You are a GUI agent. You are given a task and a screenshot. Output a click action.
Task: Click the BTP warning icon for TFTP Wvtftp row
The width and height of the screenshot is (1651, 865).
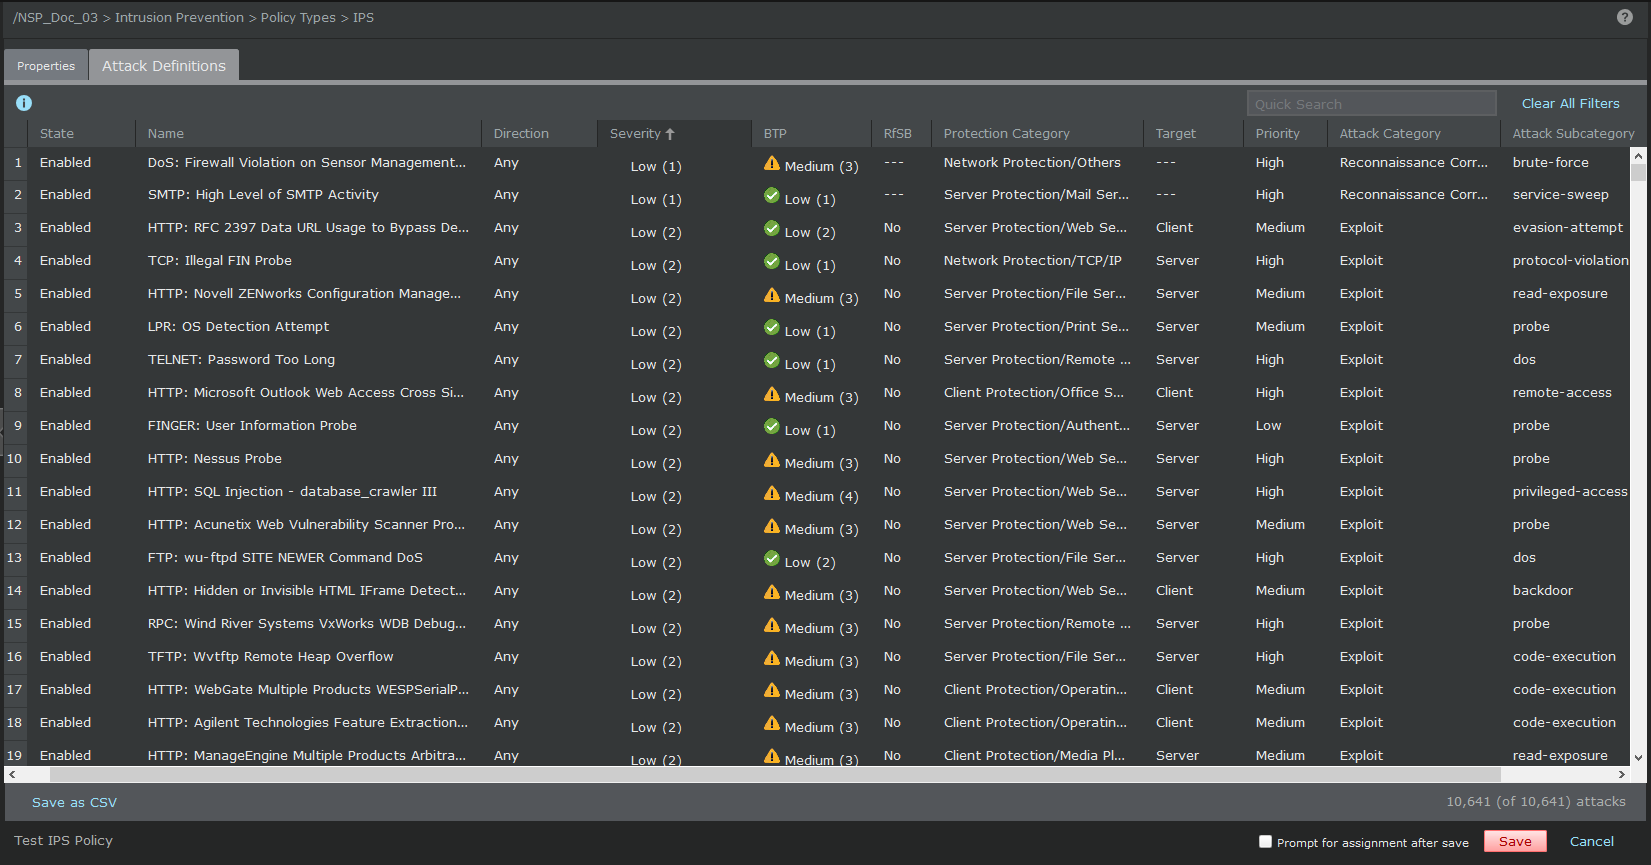coord(772,658)
